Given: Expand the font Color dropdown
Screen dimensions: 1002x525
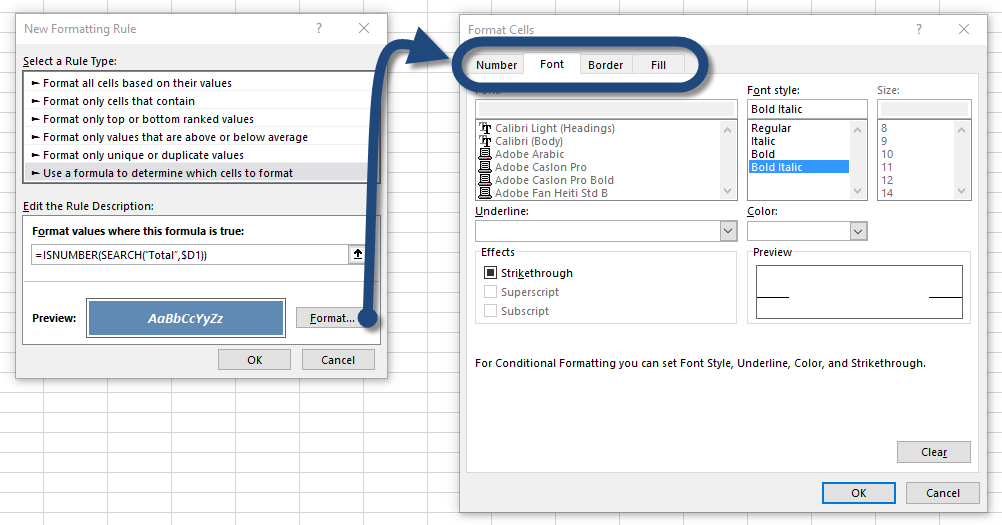Looking at the screenshot, I should click(x=857, y=231).
